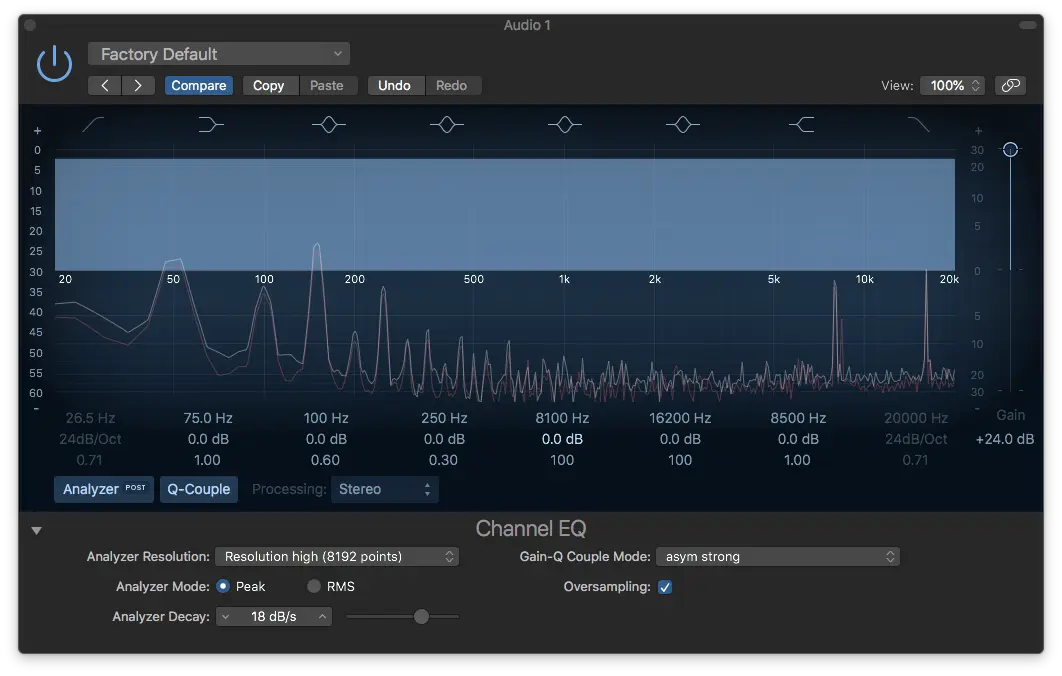1062x676 pixels.
Task: Enable the low cut filter band icon
Action: [x=93, y=125]
